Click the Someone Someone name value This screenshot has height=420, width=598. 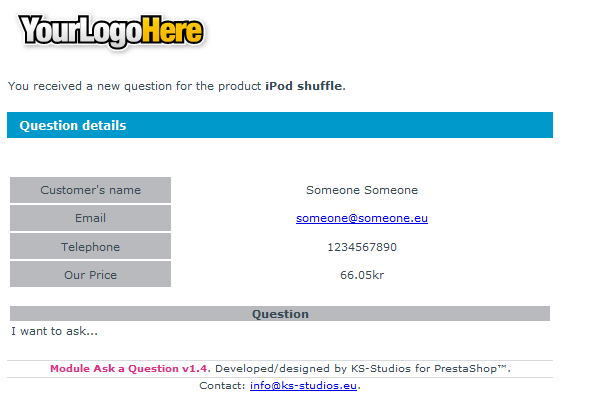click(x=362, y=190)
